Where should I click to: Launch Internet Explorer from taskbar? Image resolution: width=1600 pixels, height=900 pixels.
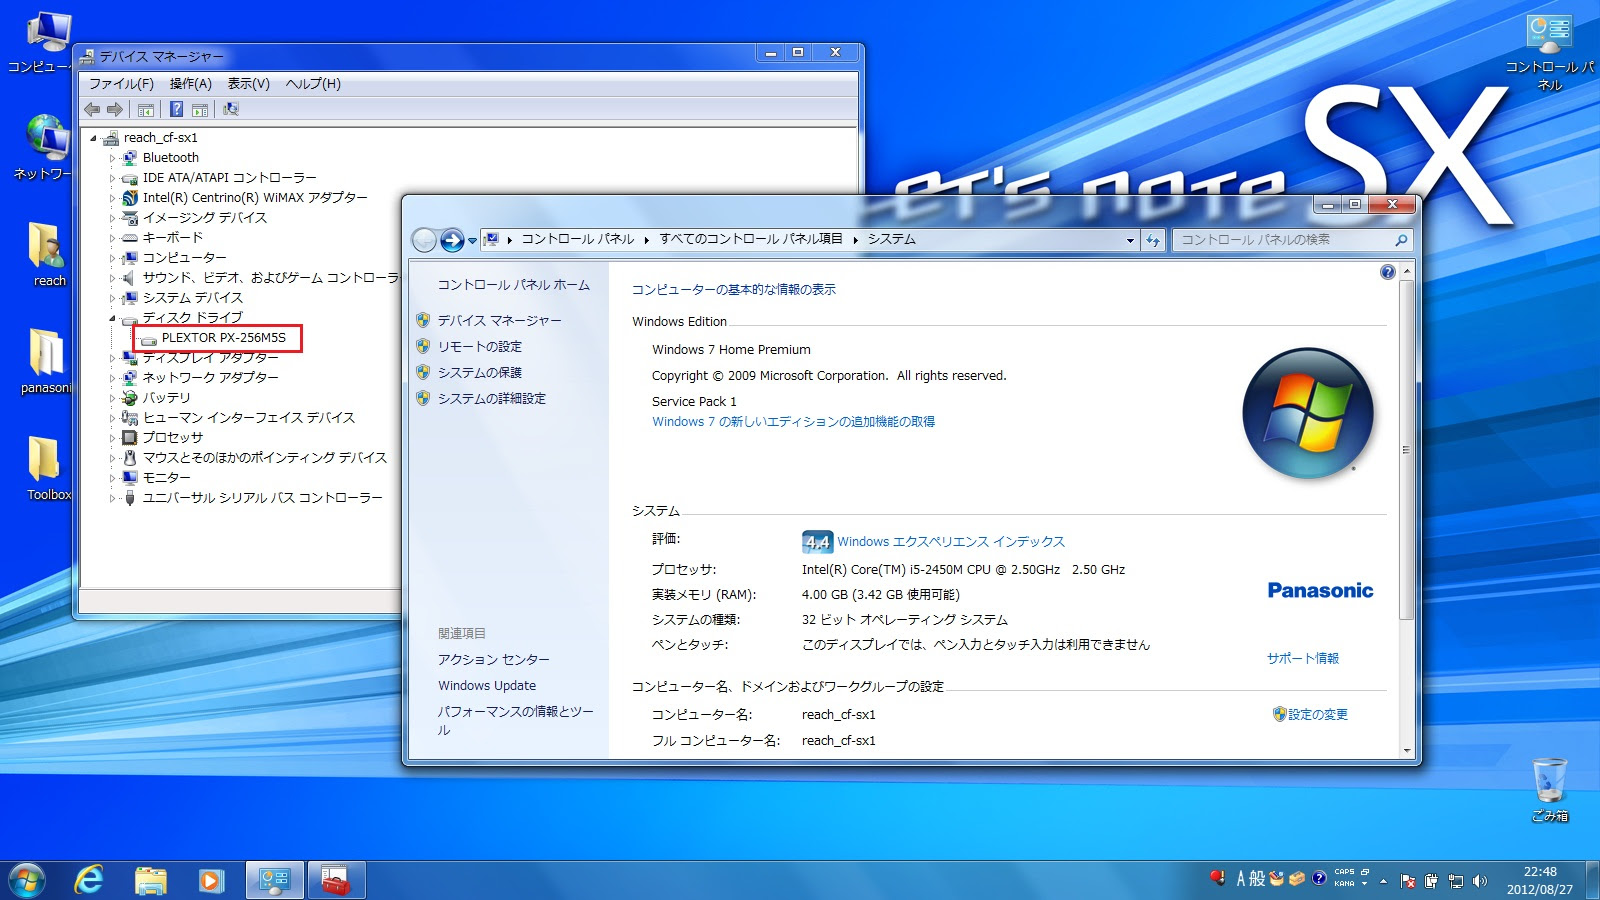point(90,880)
